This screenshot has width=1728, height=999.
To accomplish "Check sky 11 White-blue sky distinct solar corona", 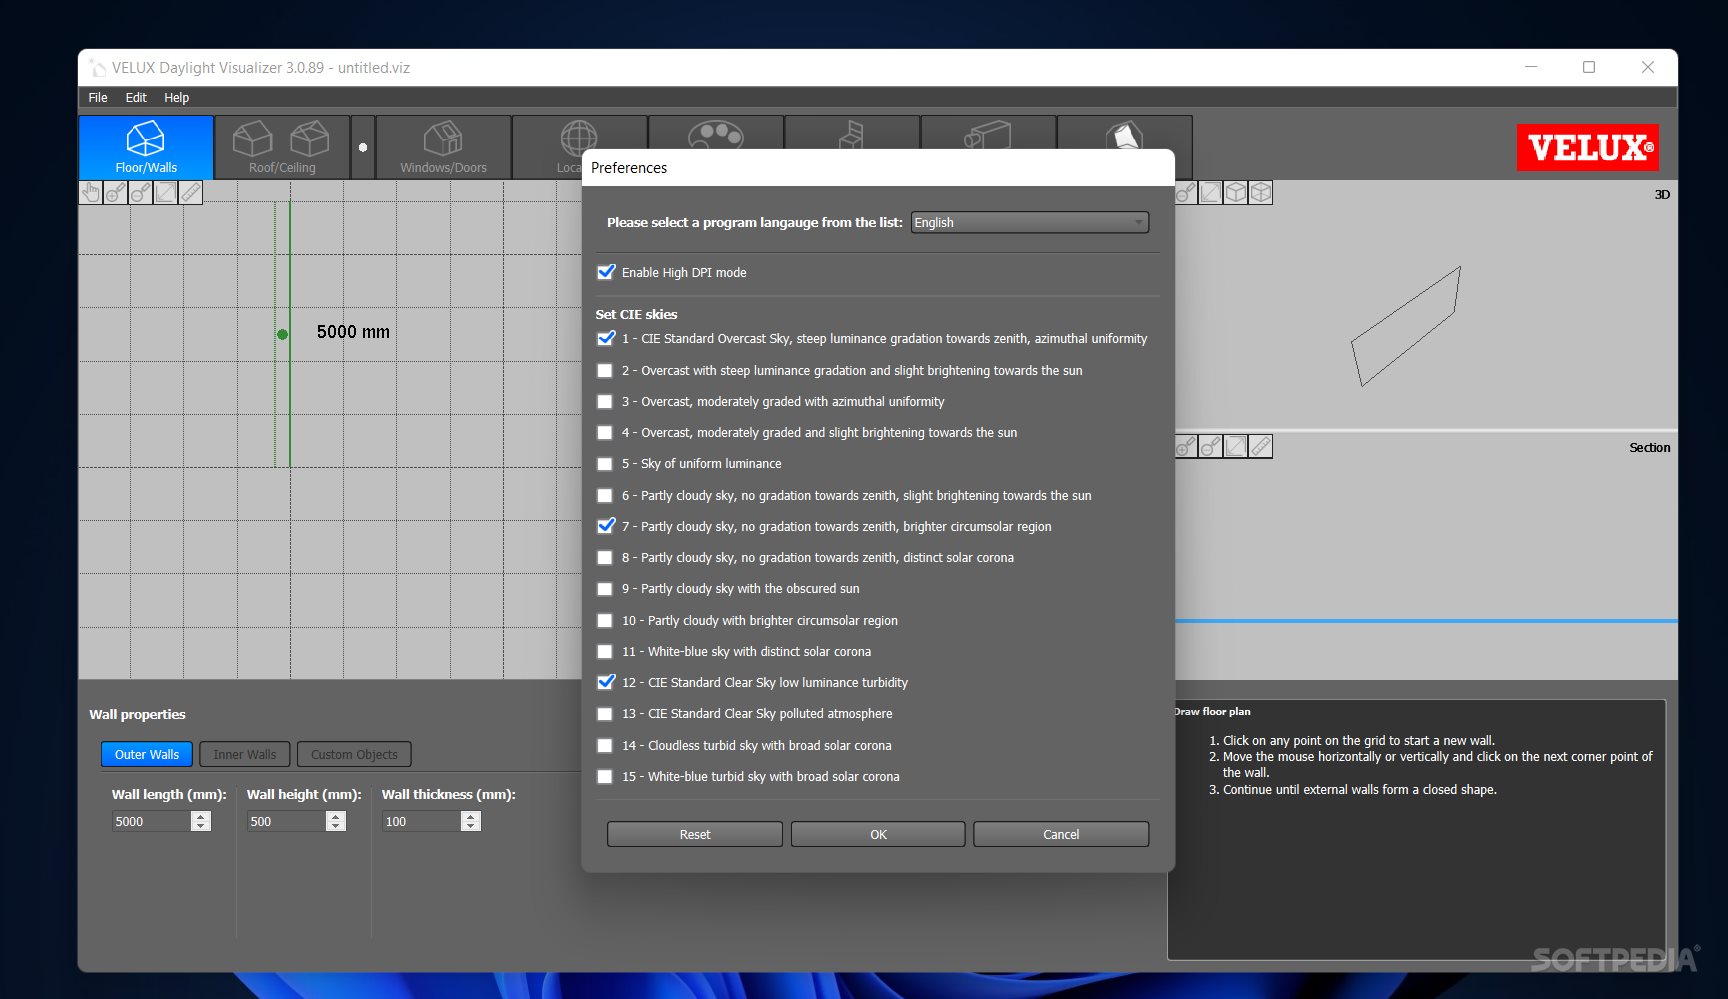I will [605, 651].
